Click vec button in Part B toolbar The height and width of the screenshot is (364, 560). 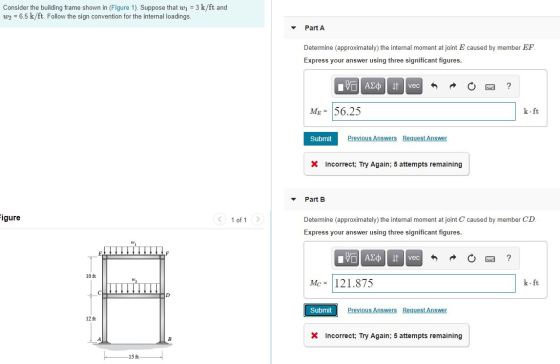click(414, 258)
